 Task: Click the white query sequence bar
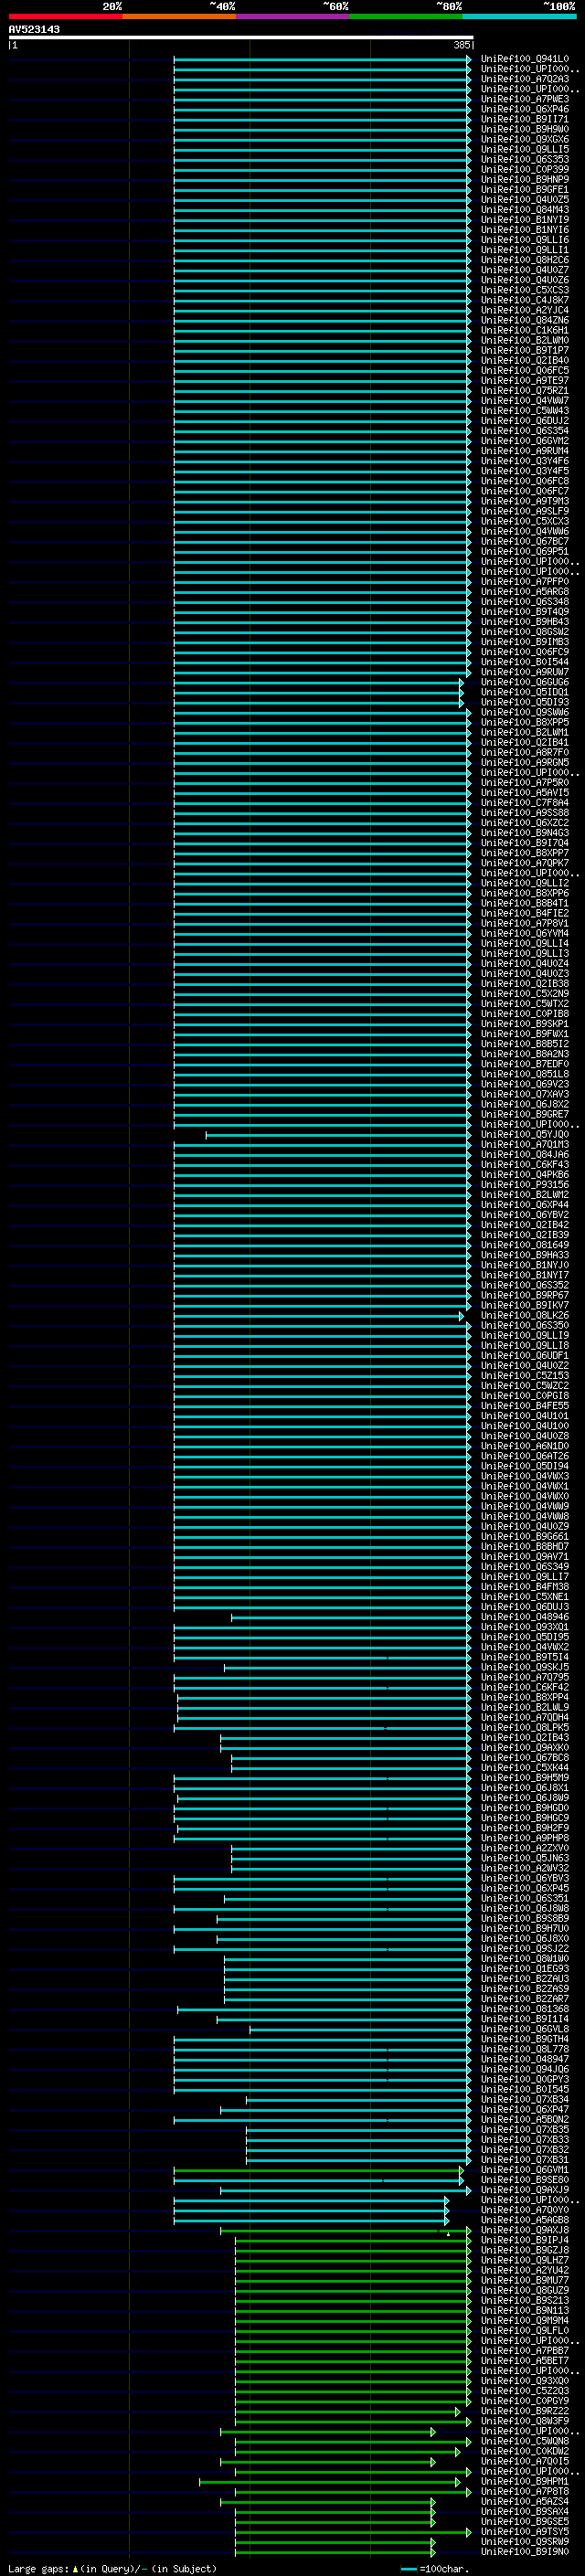pyautogui.click(x=241, y=38)
